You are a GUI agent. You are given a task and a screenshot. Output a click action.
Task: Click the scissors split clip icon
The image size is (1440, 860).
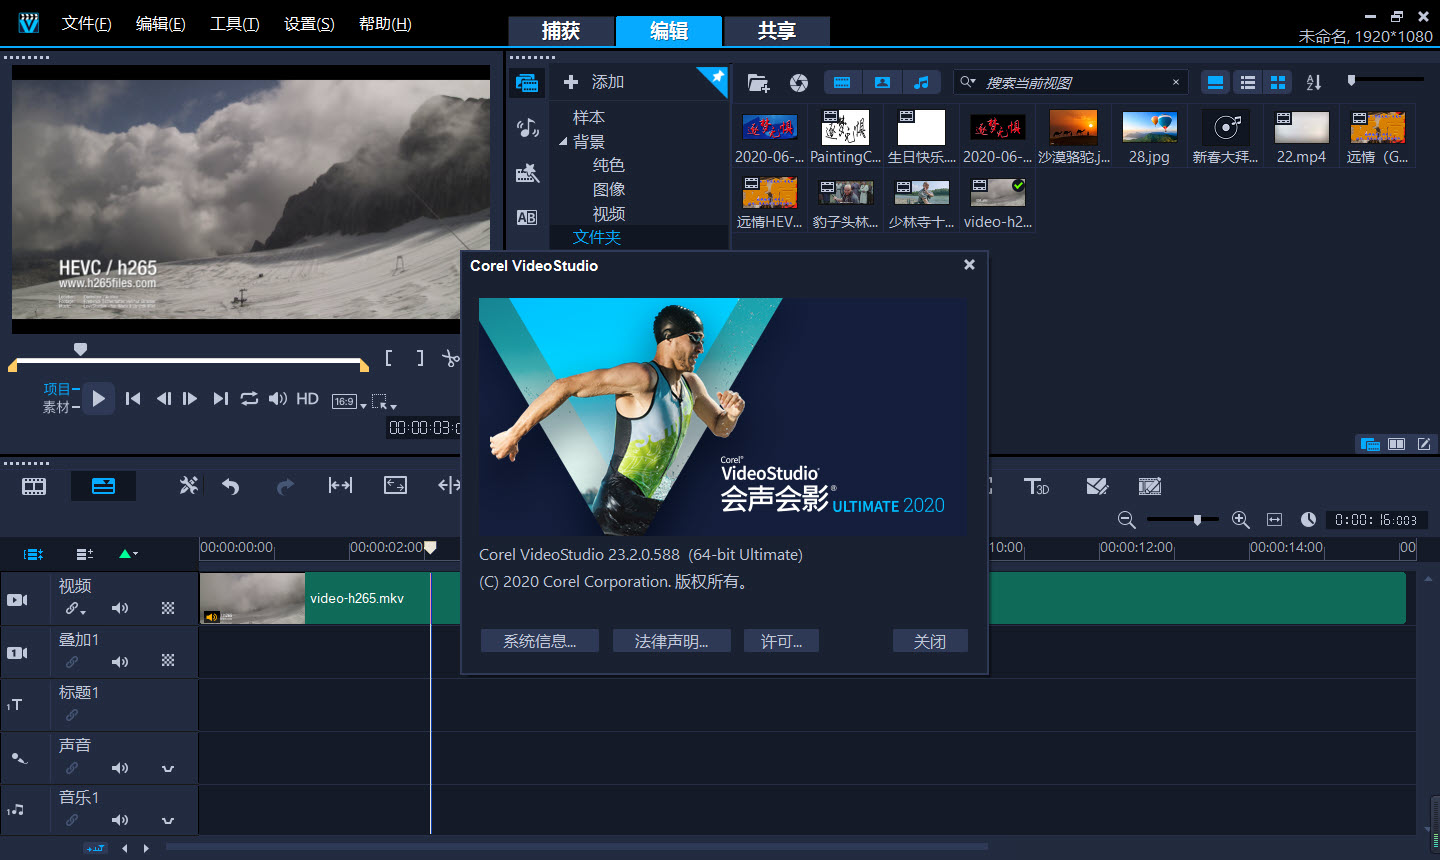click(x=451, y=358)
